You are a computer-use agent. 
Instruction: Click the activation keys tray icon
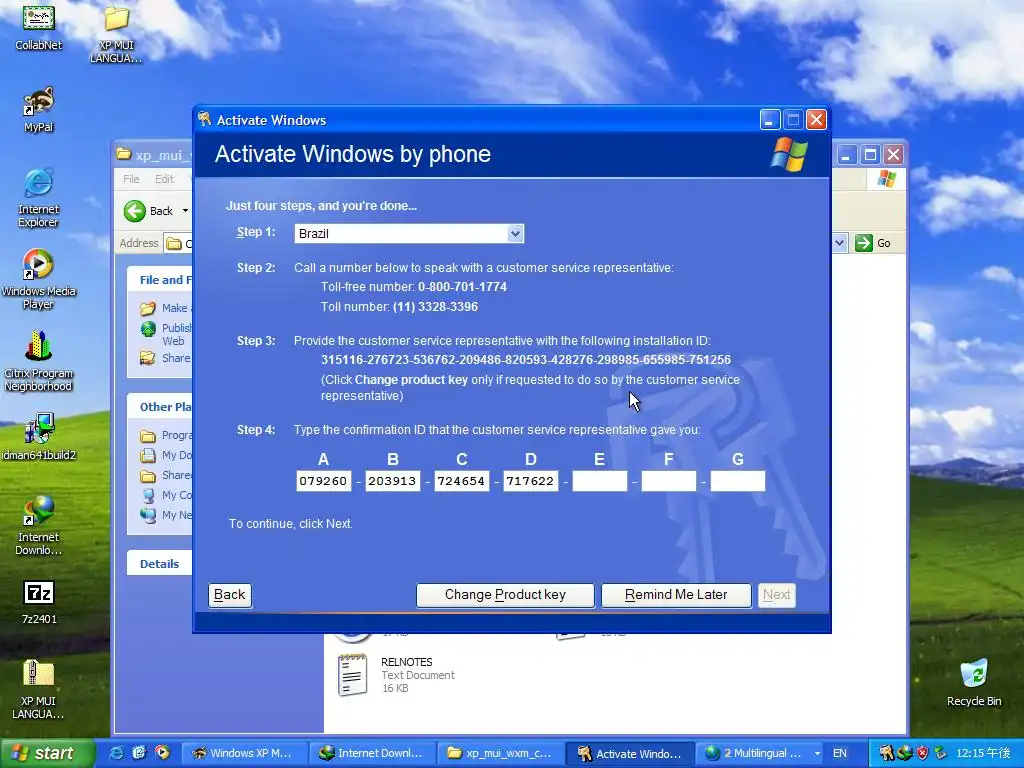click(886, 753)
